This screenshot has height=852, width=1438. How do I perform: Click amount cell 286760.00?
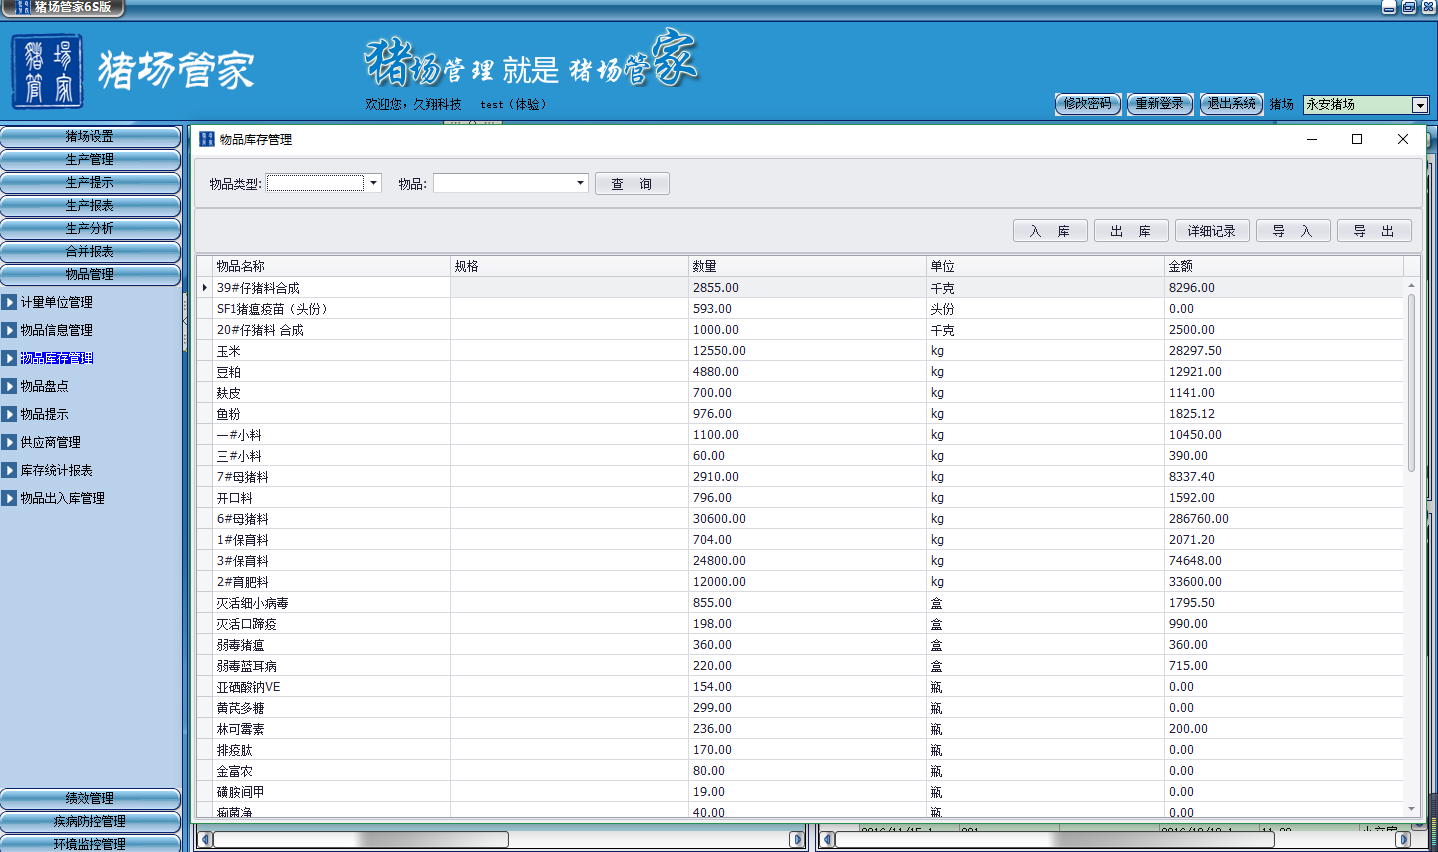click(1284, 519)
